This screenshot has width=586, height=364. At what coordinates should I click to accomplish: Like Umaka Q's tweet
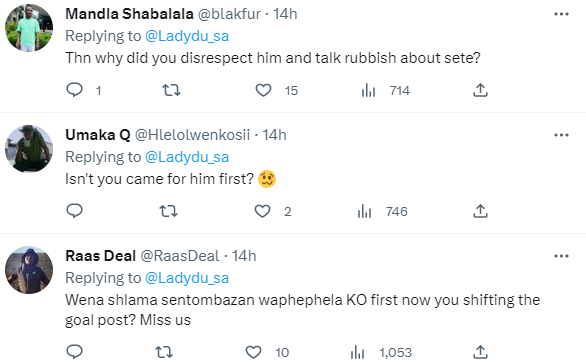pyautogui.click(x=262, y=211)
